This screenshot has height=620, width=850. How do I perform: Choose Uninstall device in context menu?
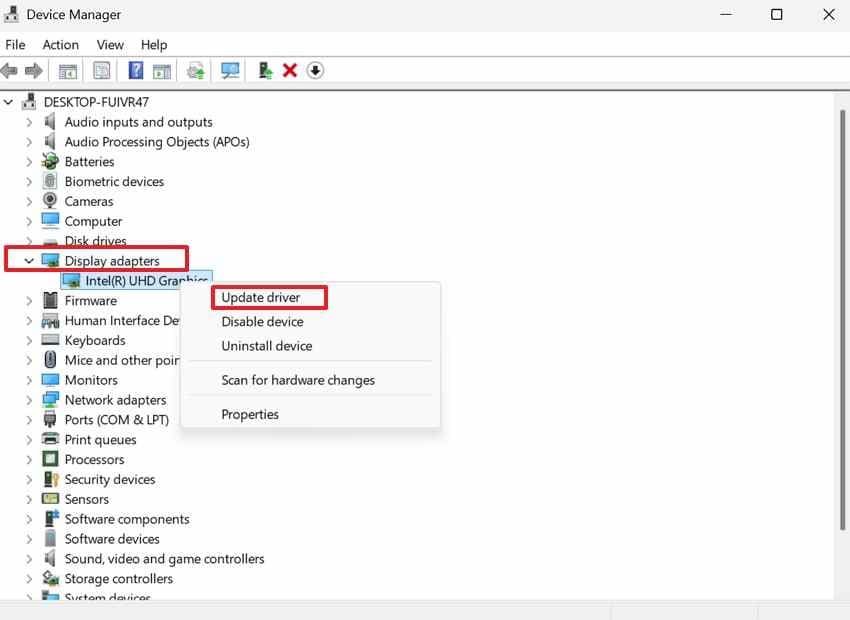[x=267, y=346]
